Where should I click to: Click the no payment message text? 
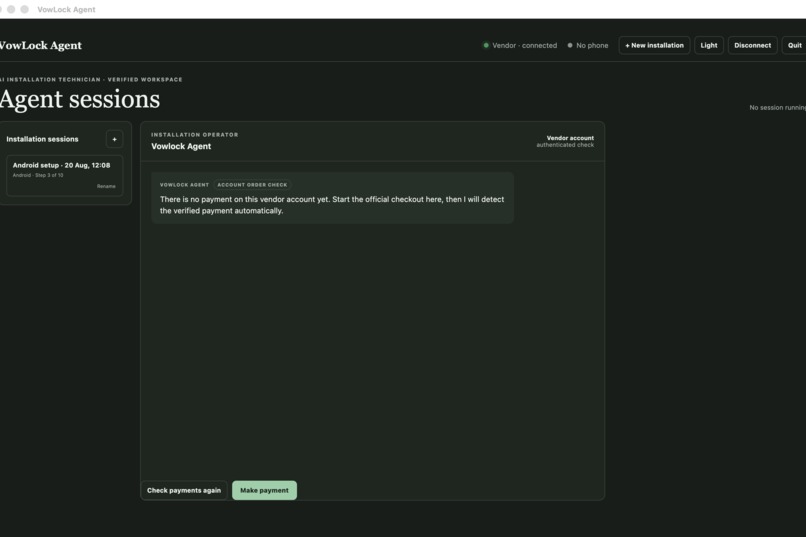pos(332,205)
